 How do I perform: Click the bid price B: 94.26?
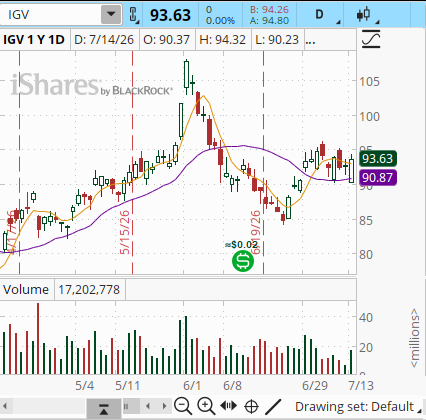[269, 10]
